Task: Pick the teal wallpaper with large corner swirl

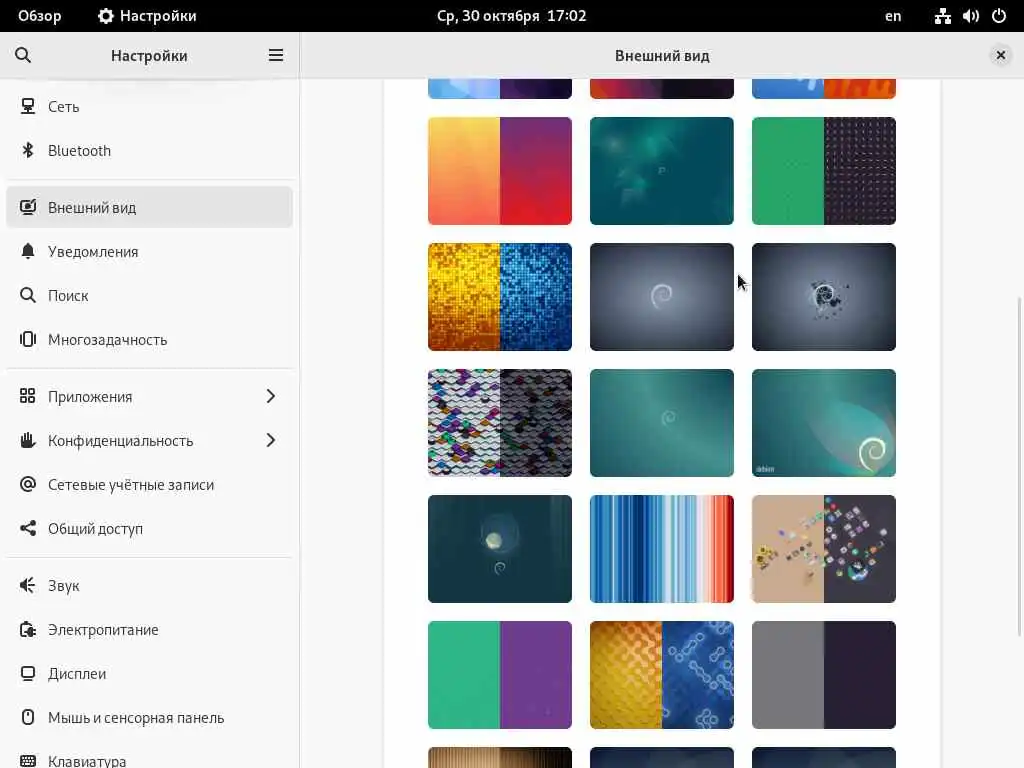Action: coord(824,423)
